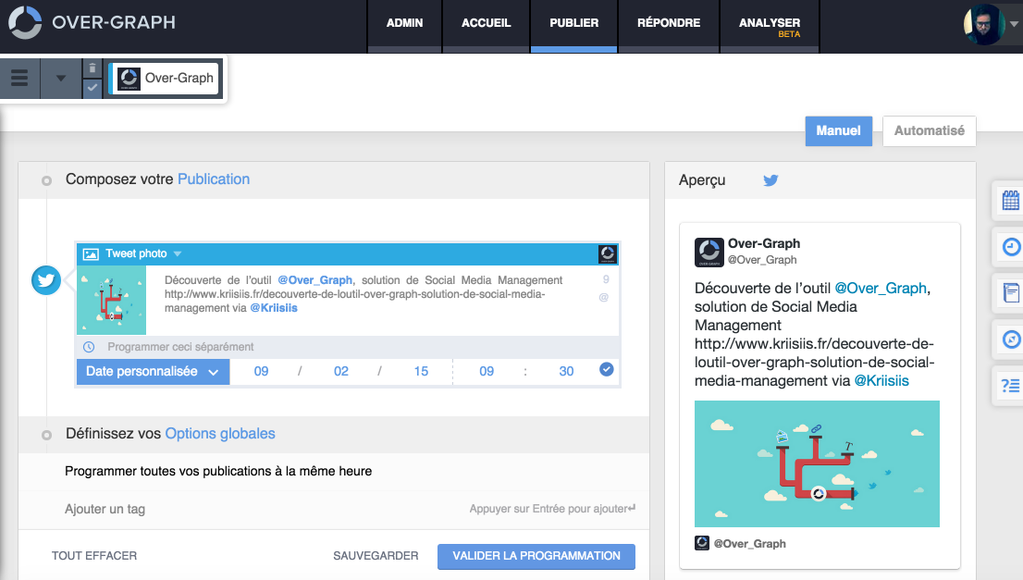Expand the account list dropdown arrow
Image resolution: width=1023 pixels, height=580 pixels.
coord(60,78)
